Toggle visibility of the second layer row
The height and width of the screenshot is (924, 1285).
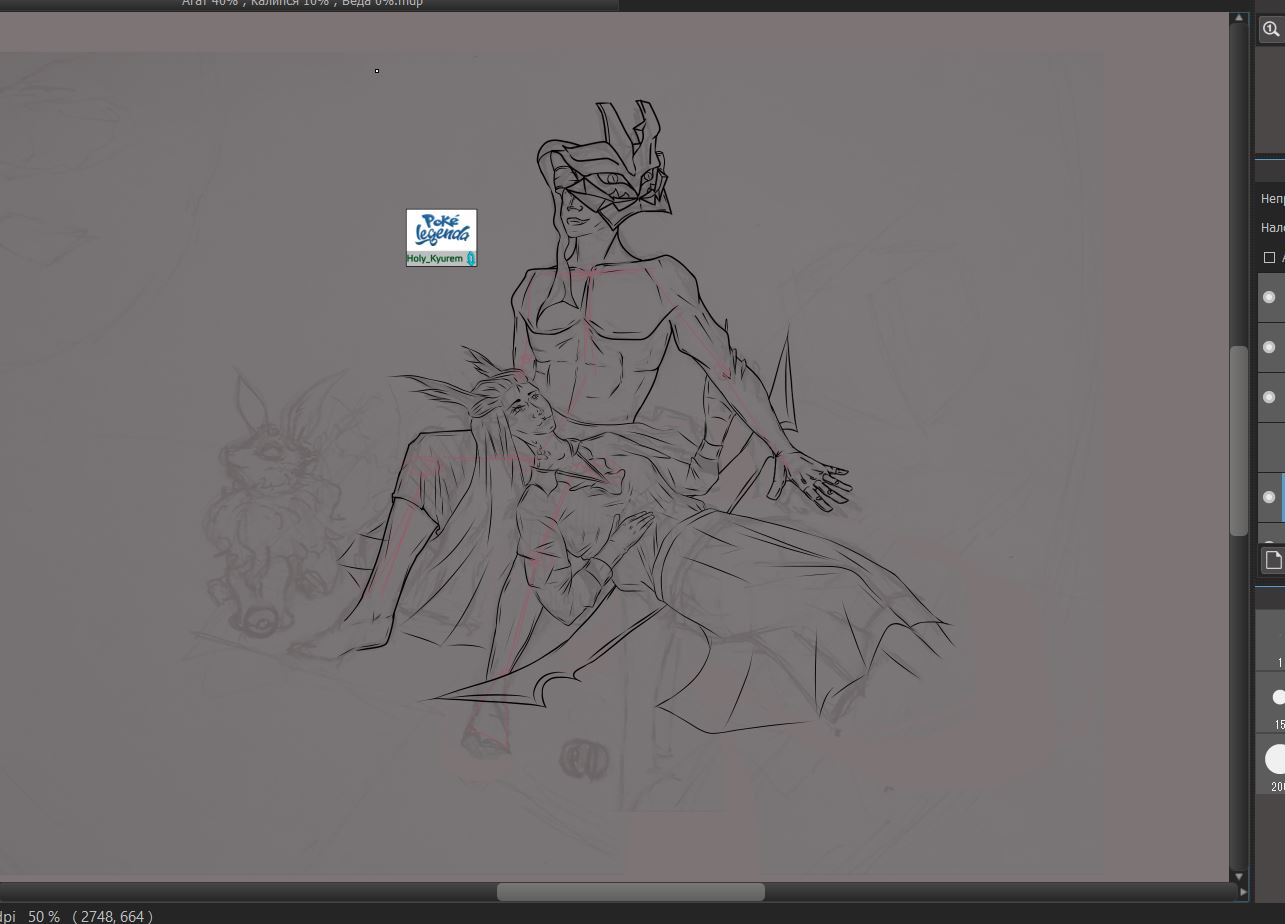1269,347
